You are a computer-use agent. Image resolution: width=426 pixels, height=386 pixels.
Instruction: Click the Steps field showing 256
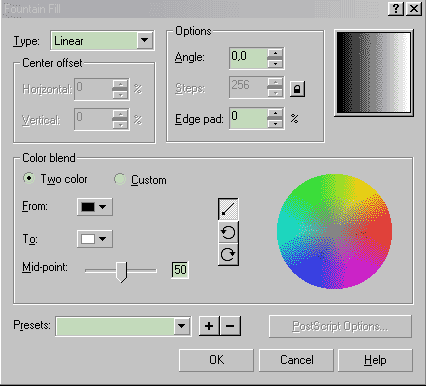pos(248,87)
